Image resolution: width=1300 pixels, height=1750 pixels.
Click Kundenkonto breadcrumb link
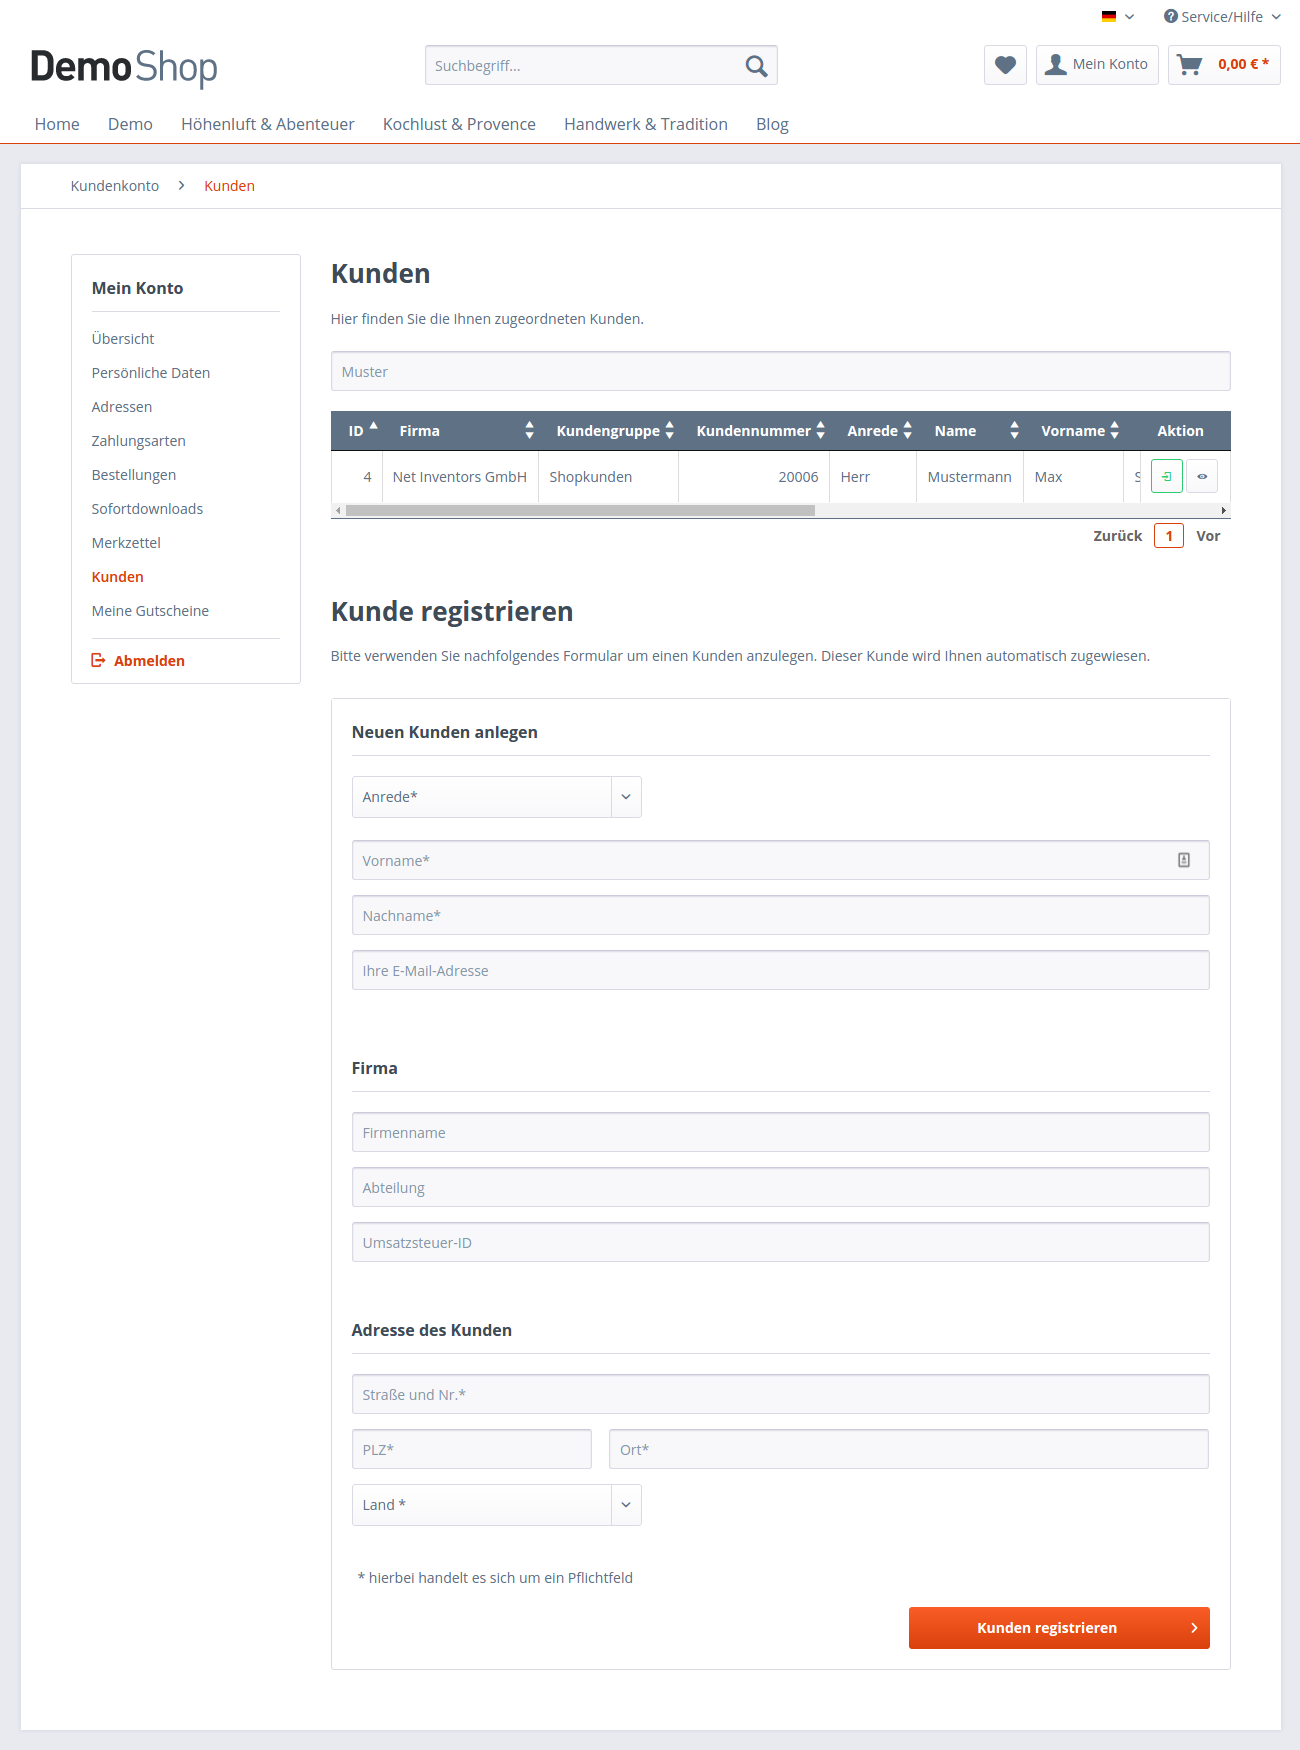click(115, 186)
